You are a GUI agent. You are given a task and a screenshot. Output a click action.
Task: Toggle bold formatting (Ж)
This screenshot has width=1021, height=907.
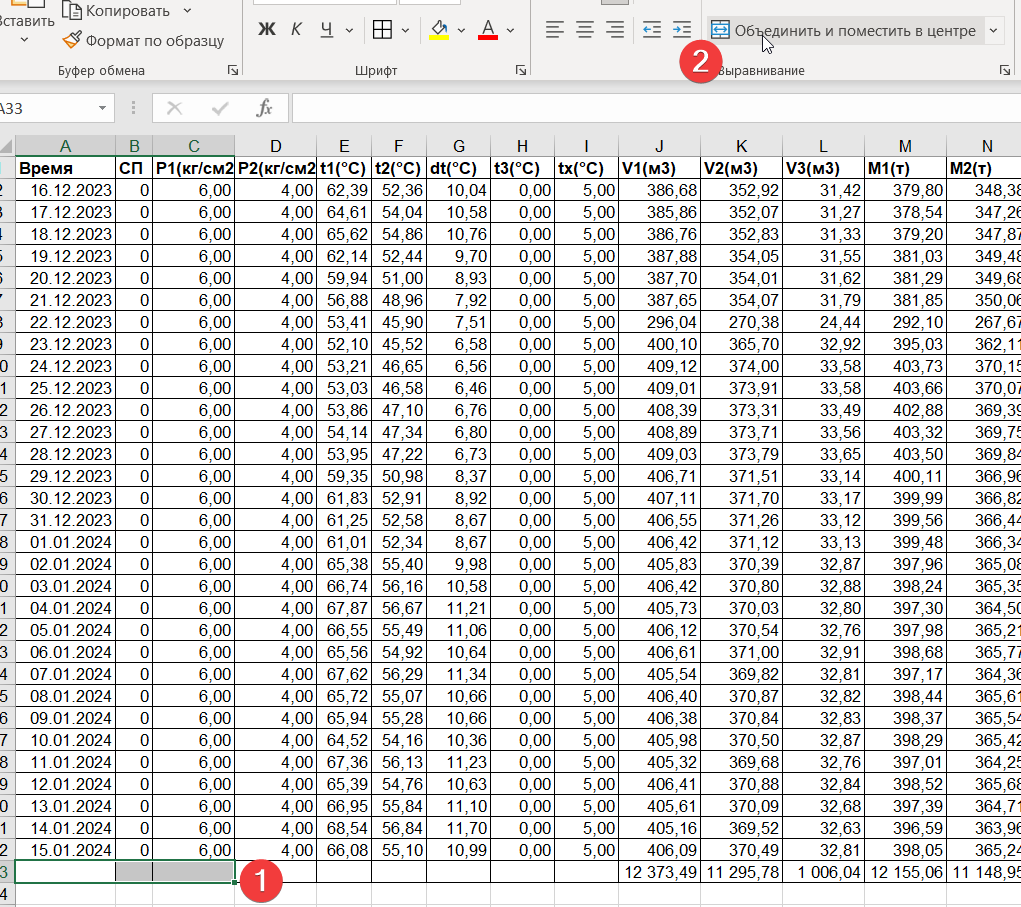click(x=266, y=29)
